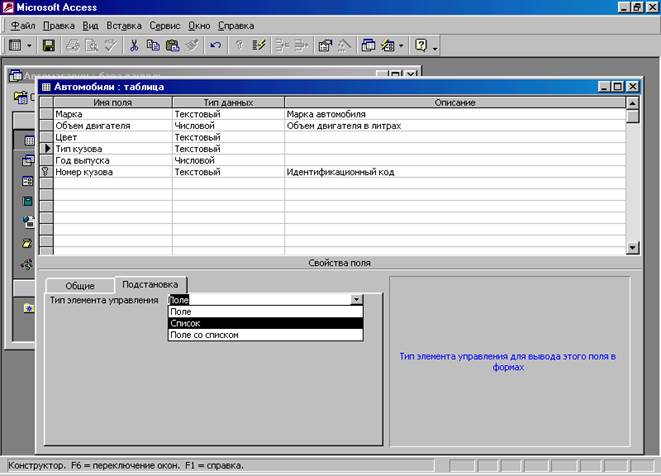
Task: Click the Copy icon in toolbar
Action: [x=153, y=46]
